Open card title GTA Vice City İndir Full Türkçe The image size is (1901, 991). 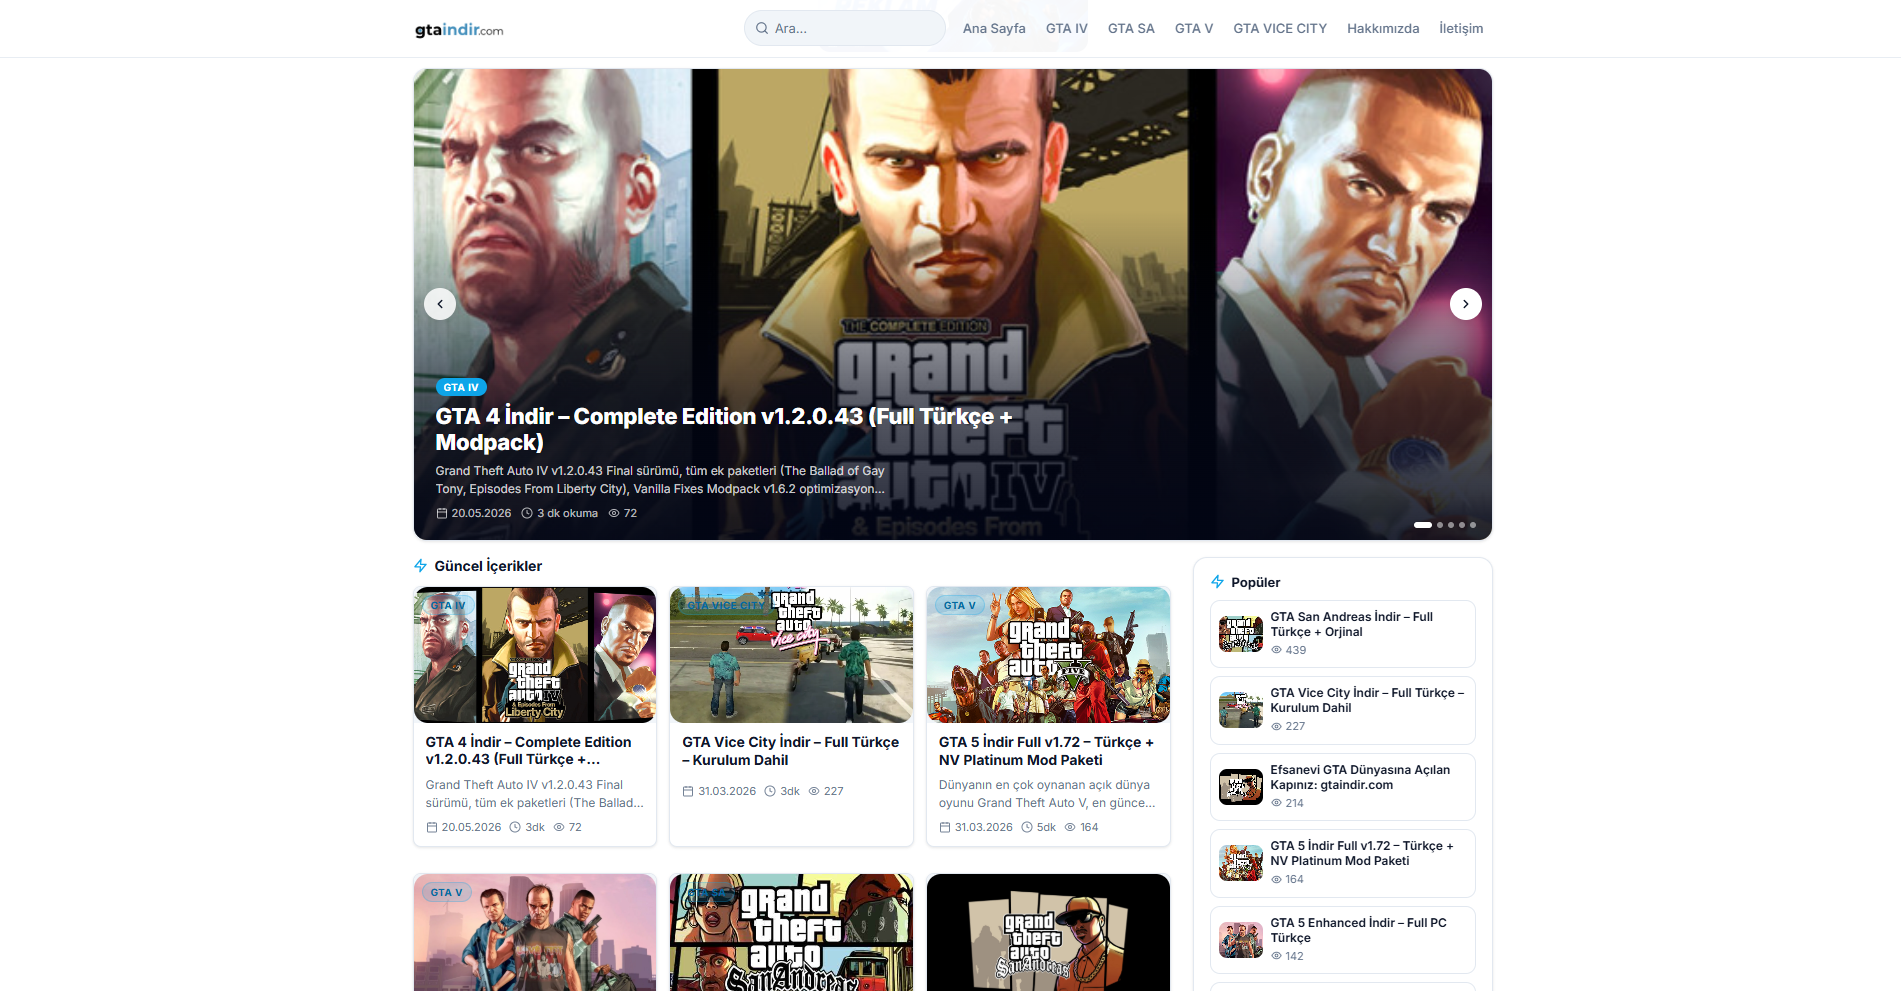(790, 751)
